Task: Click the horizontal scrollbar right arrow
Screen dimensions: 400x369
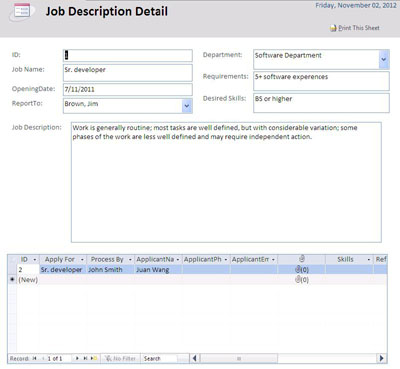Action: pos(382,358)
